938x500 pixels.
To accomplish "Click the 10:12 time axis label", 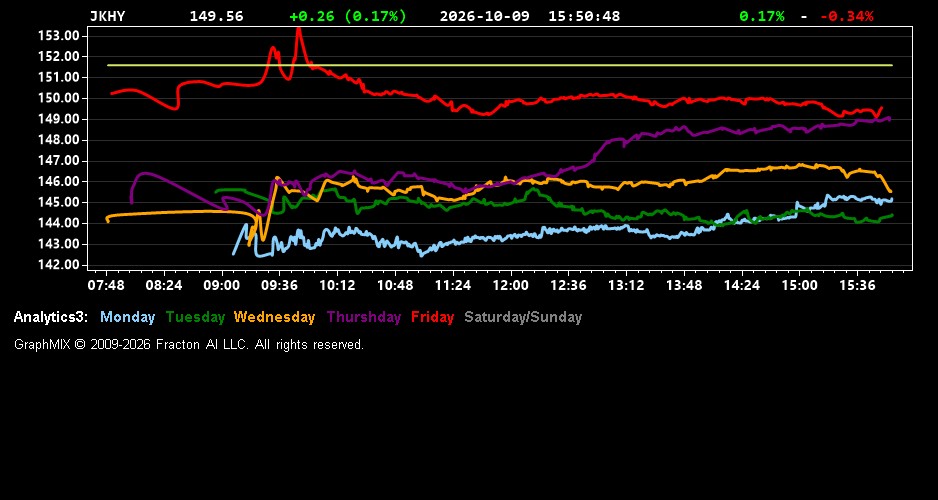I will point(337,285).
